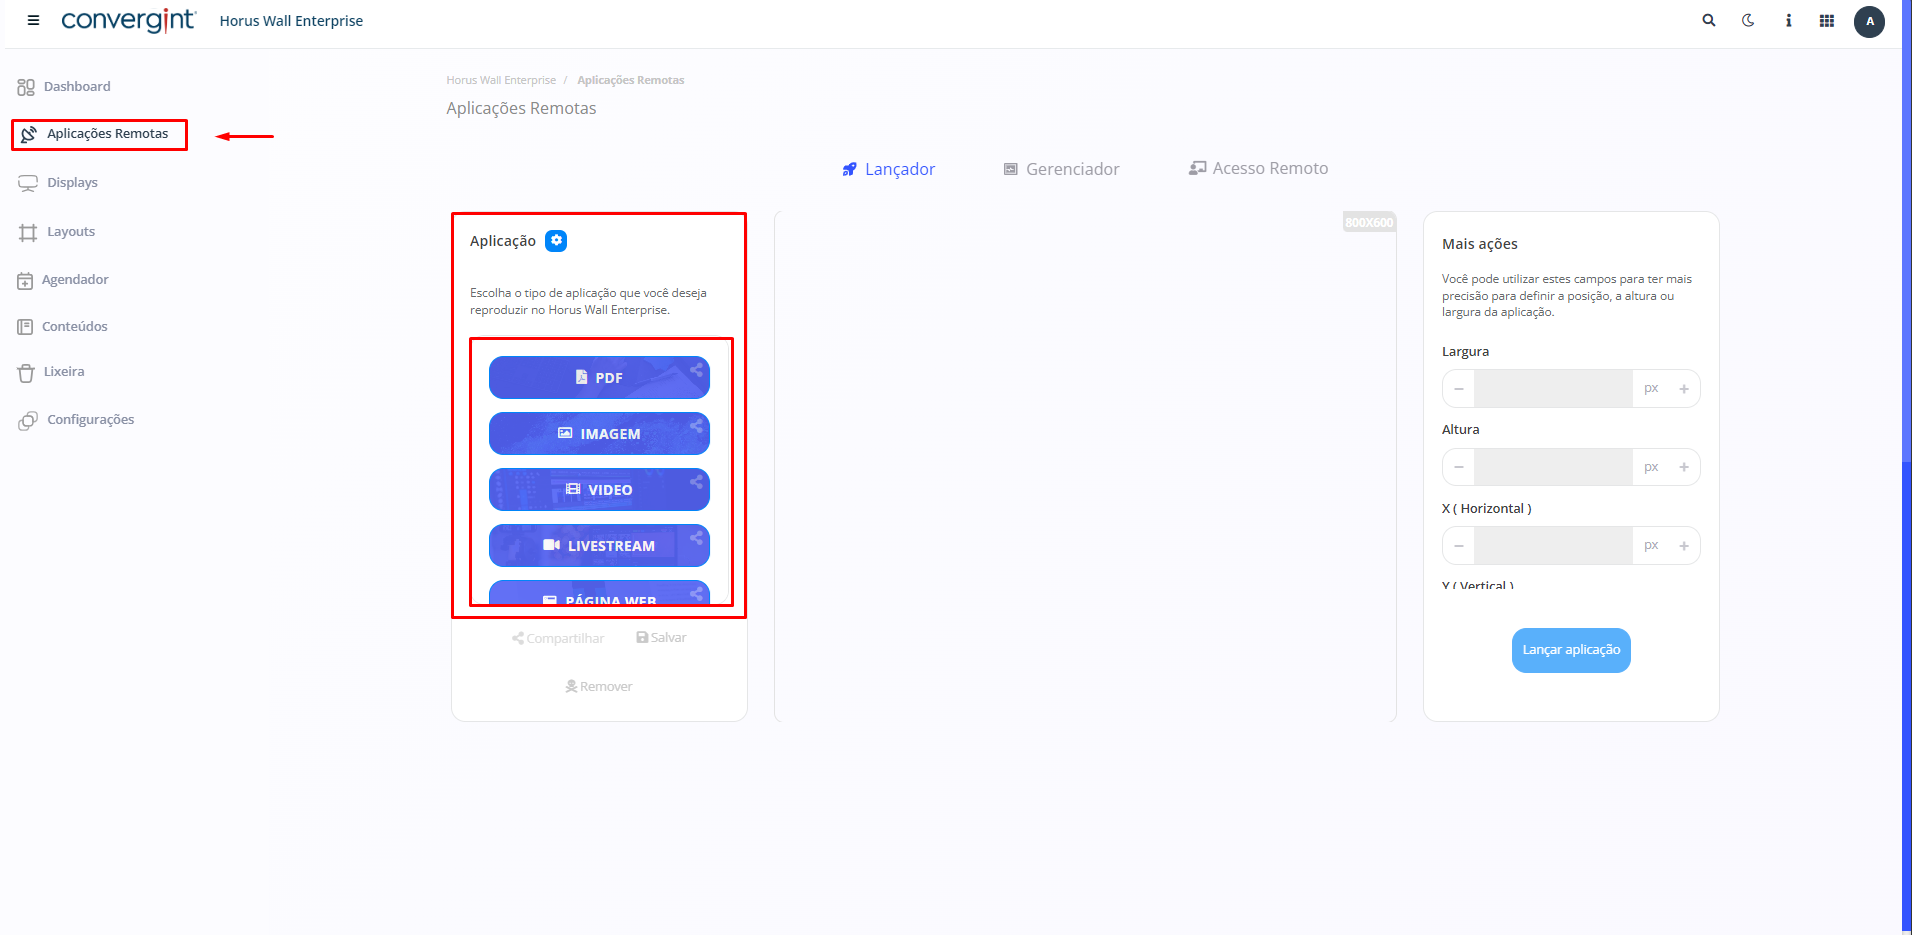Switch to the Gerenciador tab
The width and height of the screenshot is (1912, 935).
pyautogui.click(x=1062, y=169)
